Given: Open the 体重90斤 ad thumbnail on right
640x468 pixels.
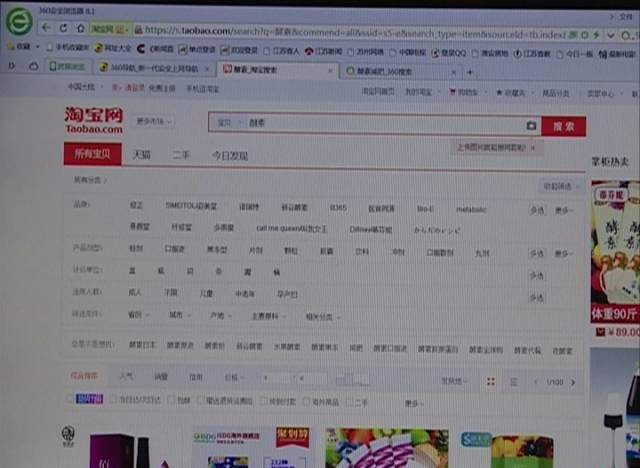Looking at the screenshot, I should point(615,252).
